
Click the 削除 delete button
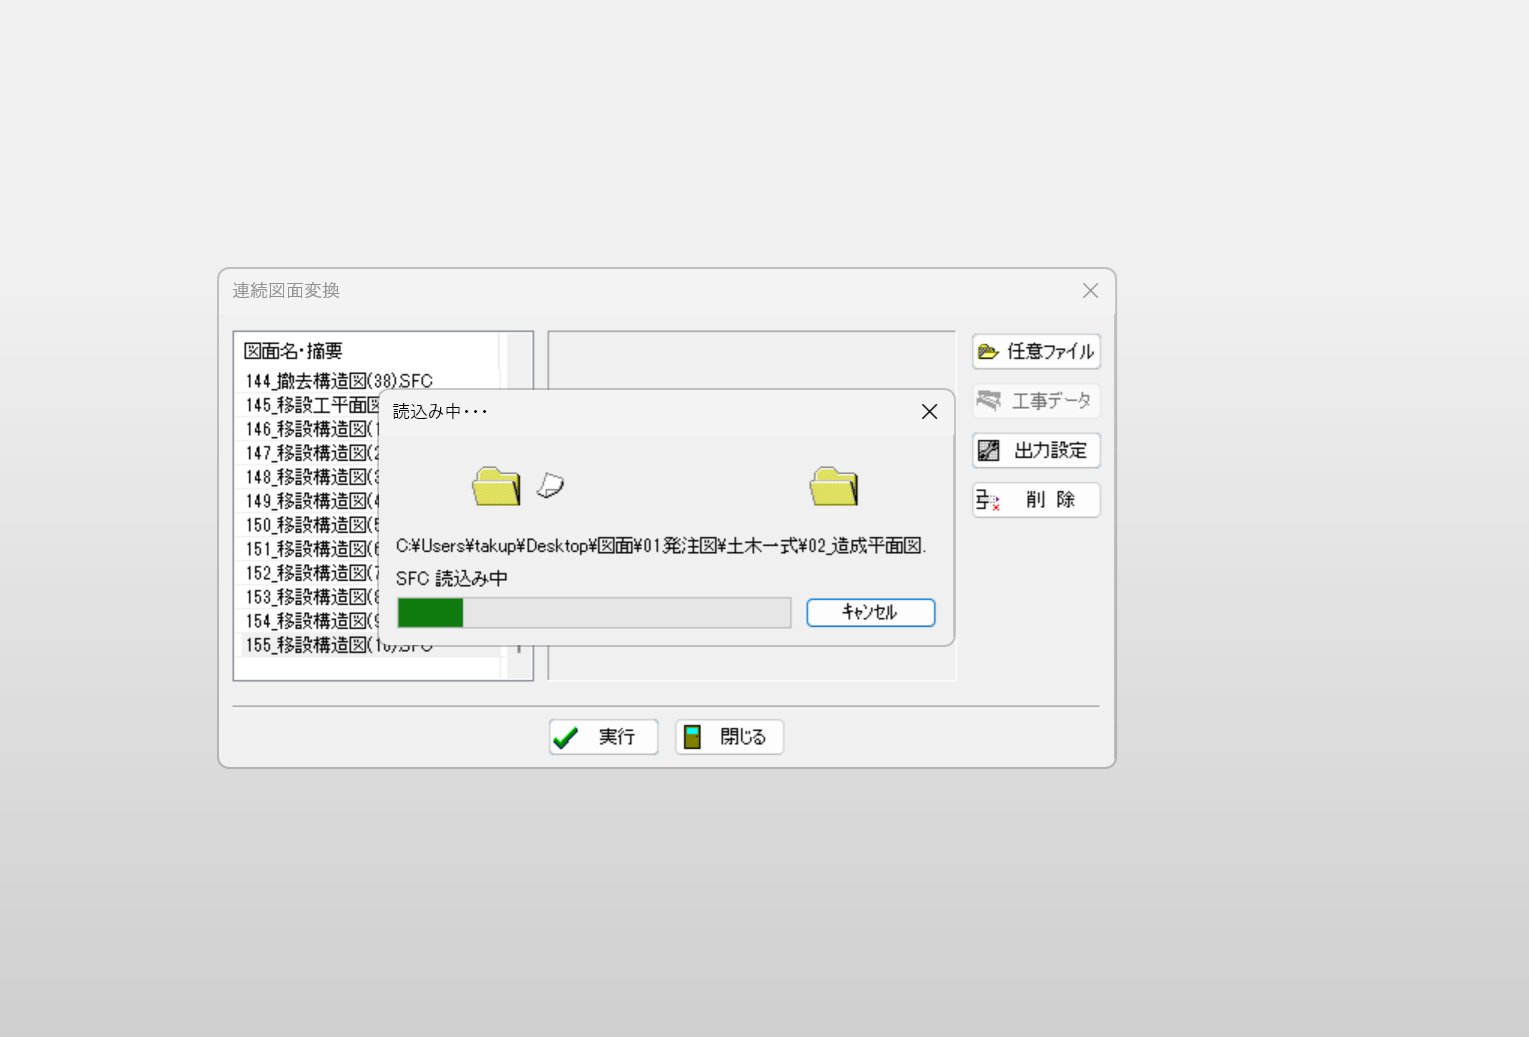pyautogui.click(x=1036, y=500)
